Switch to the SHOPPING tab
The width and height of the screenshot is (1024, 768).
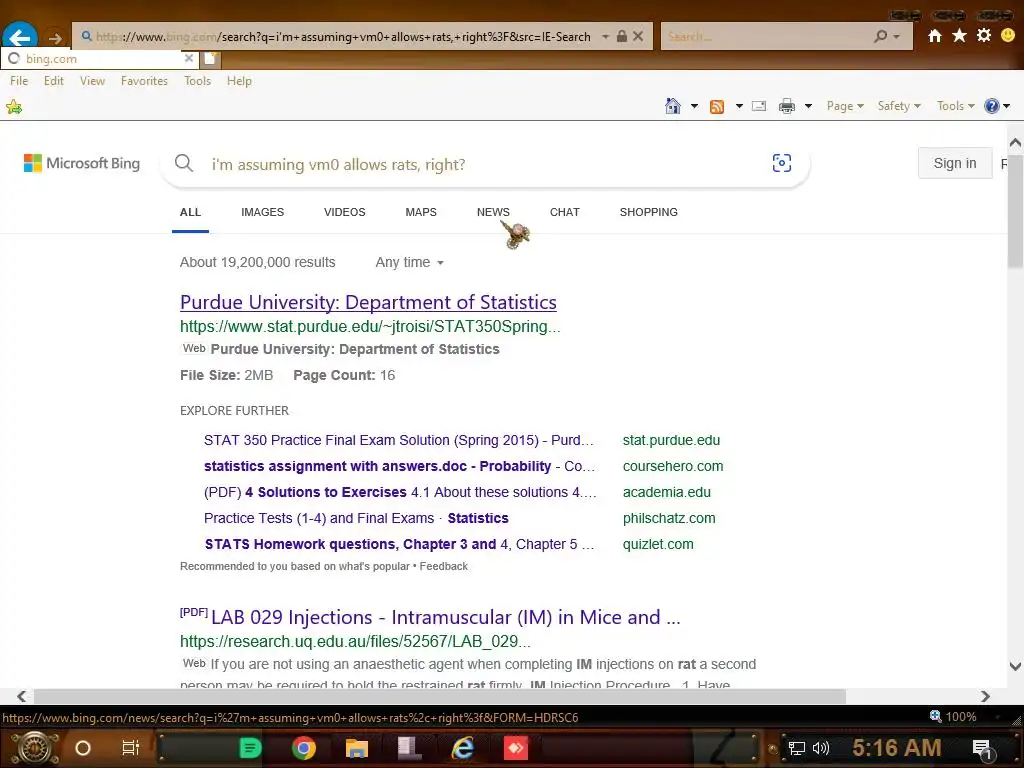648,212
